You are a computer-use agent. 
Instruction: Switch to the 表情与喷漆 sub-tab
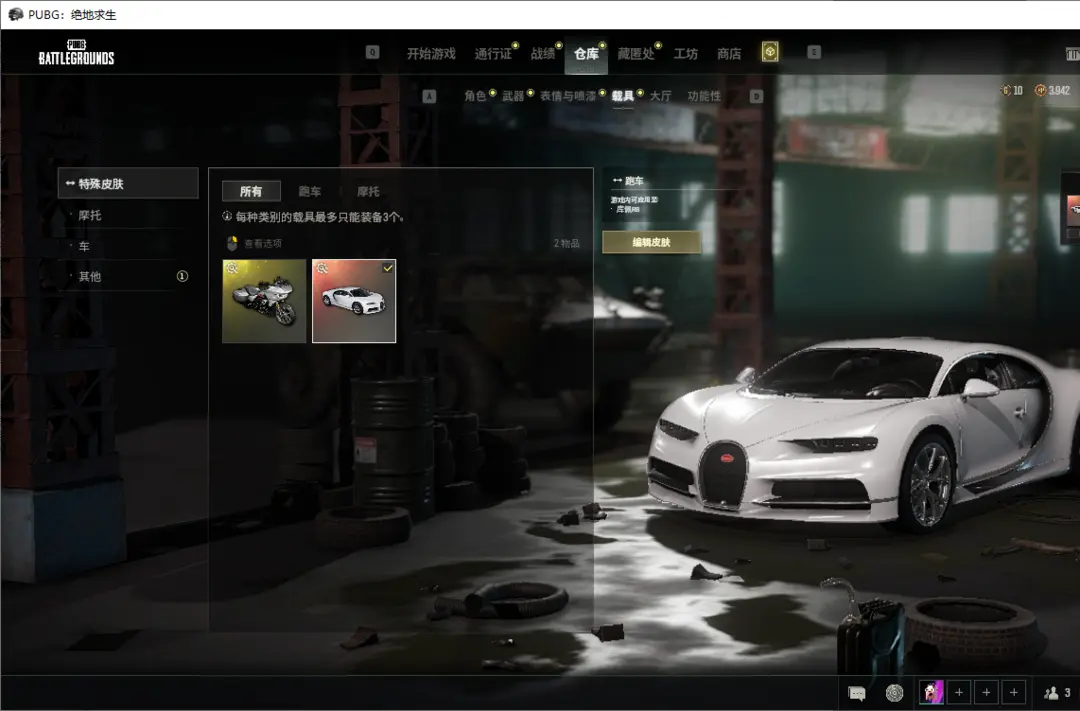pyautogui.click(x=568, y=96)
